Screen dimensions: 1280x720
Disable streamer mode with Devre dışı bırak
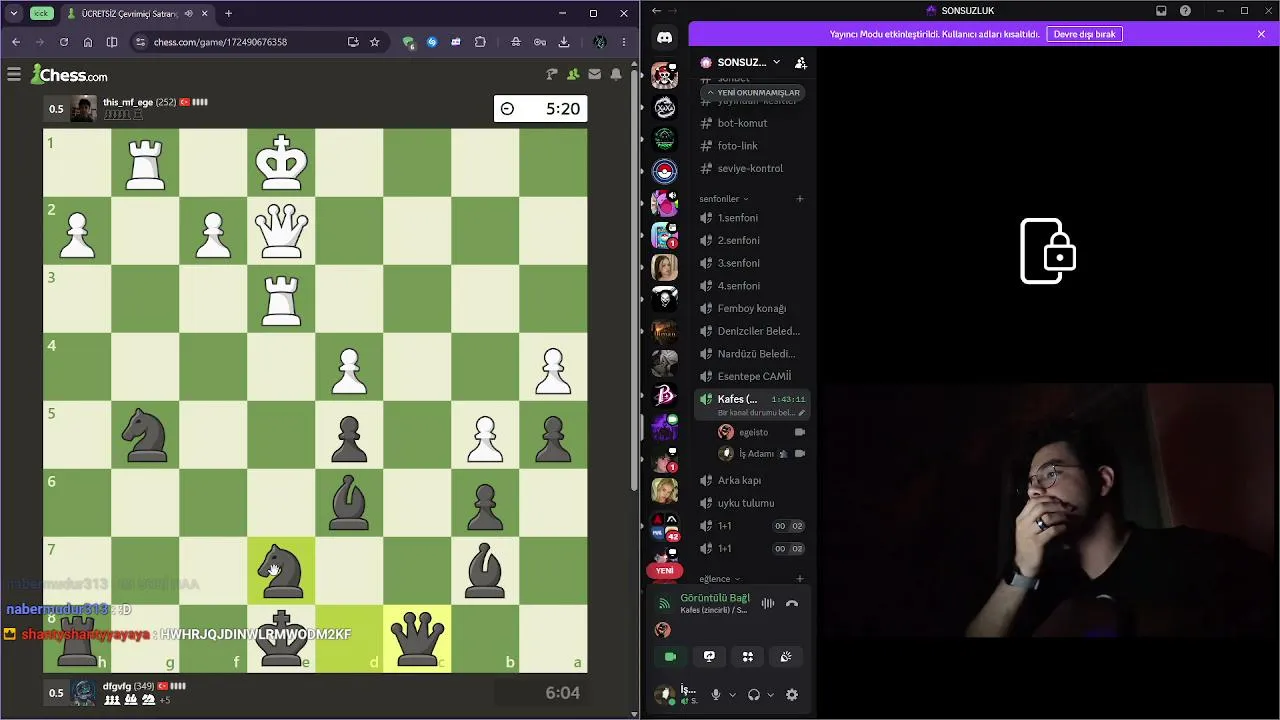pos(1085,34)
